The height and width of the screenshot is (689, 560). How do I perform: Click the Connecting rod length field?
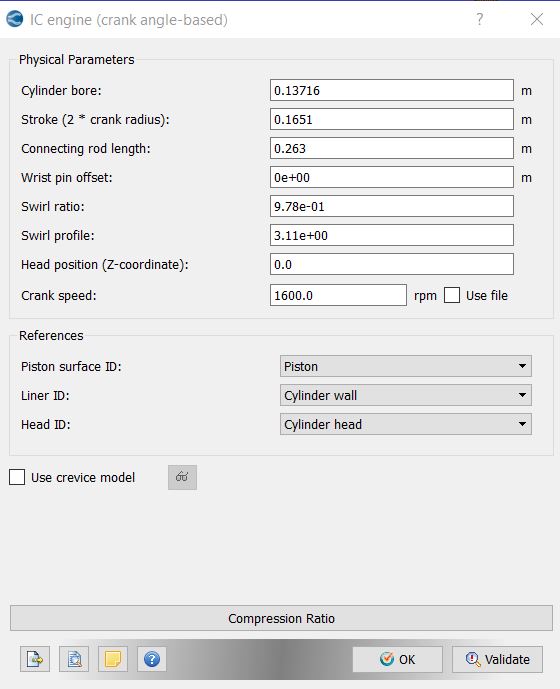pos(392,149)
